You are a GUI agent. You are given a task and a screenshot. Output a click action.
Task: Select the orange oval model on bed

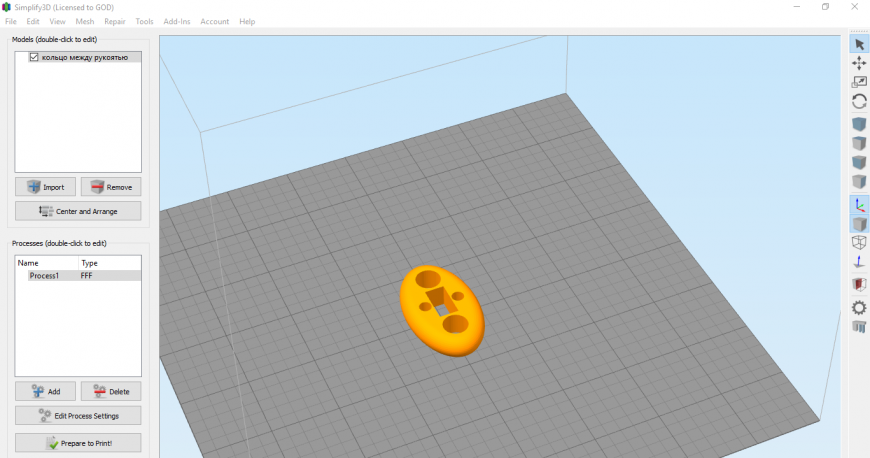(442, 310)
